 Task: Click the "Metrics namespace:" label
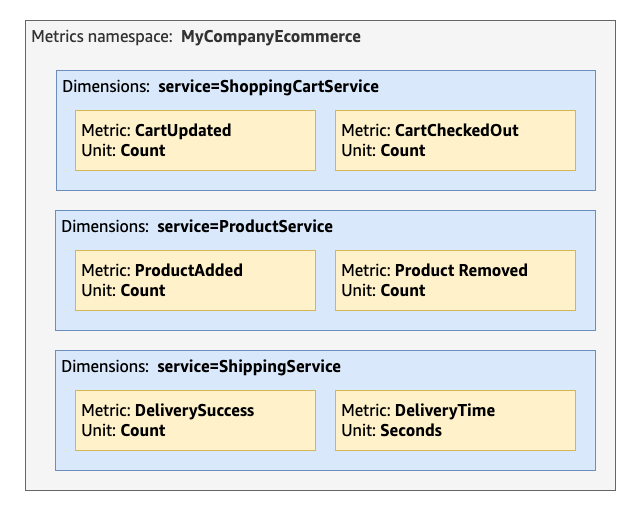[x=102, y=37]
